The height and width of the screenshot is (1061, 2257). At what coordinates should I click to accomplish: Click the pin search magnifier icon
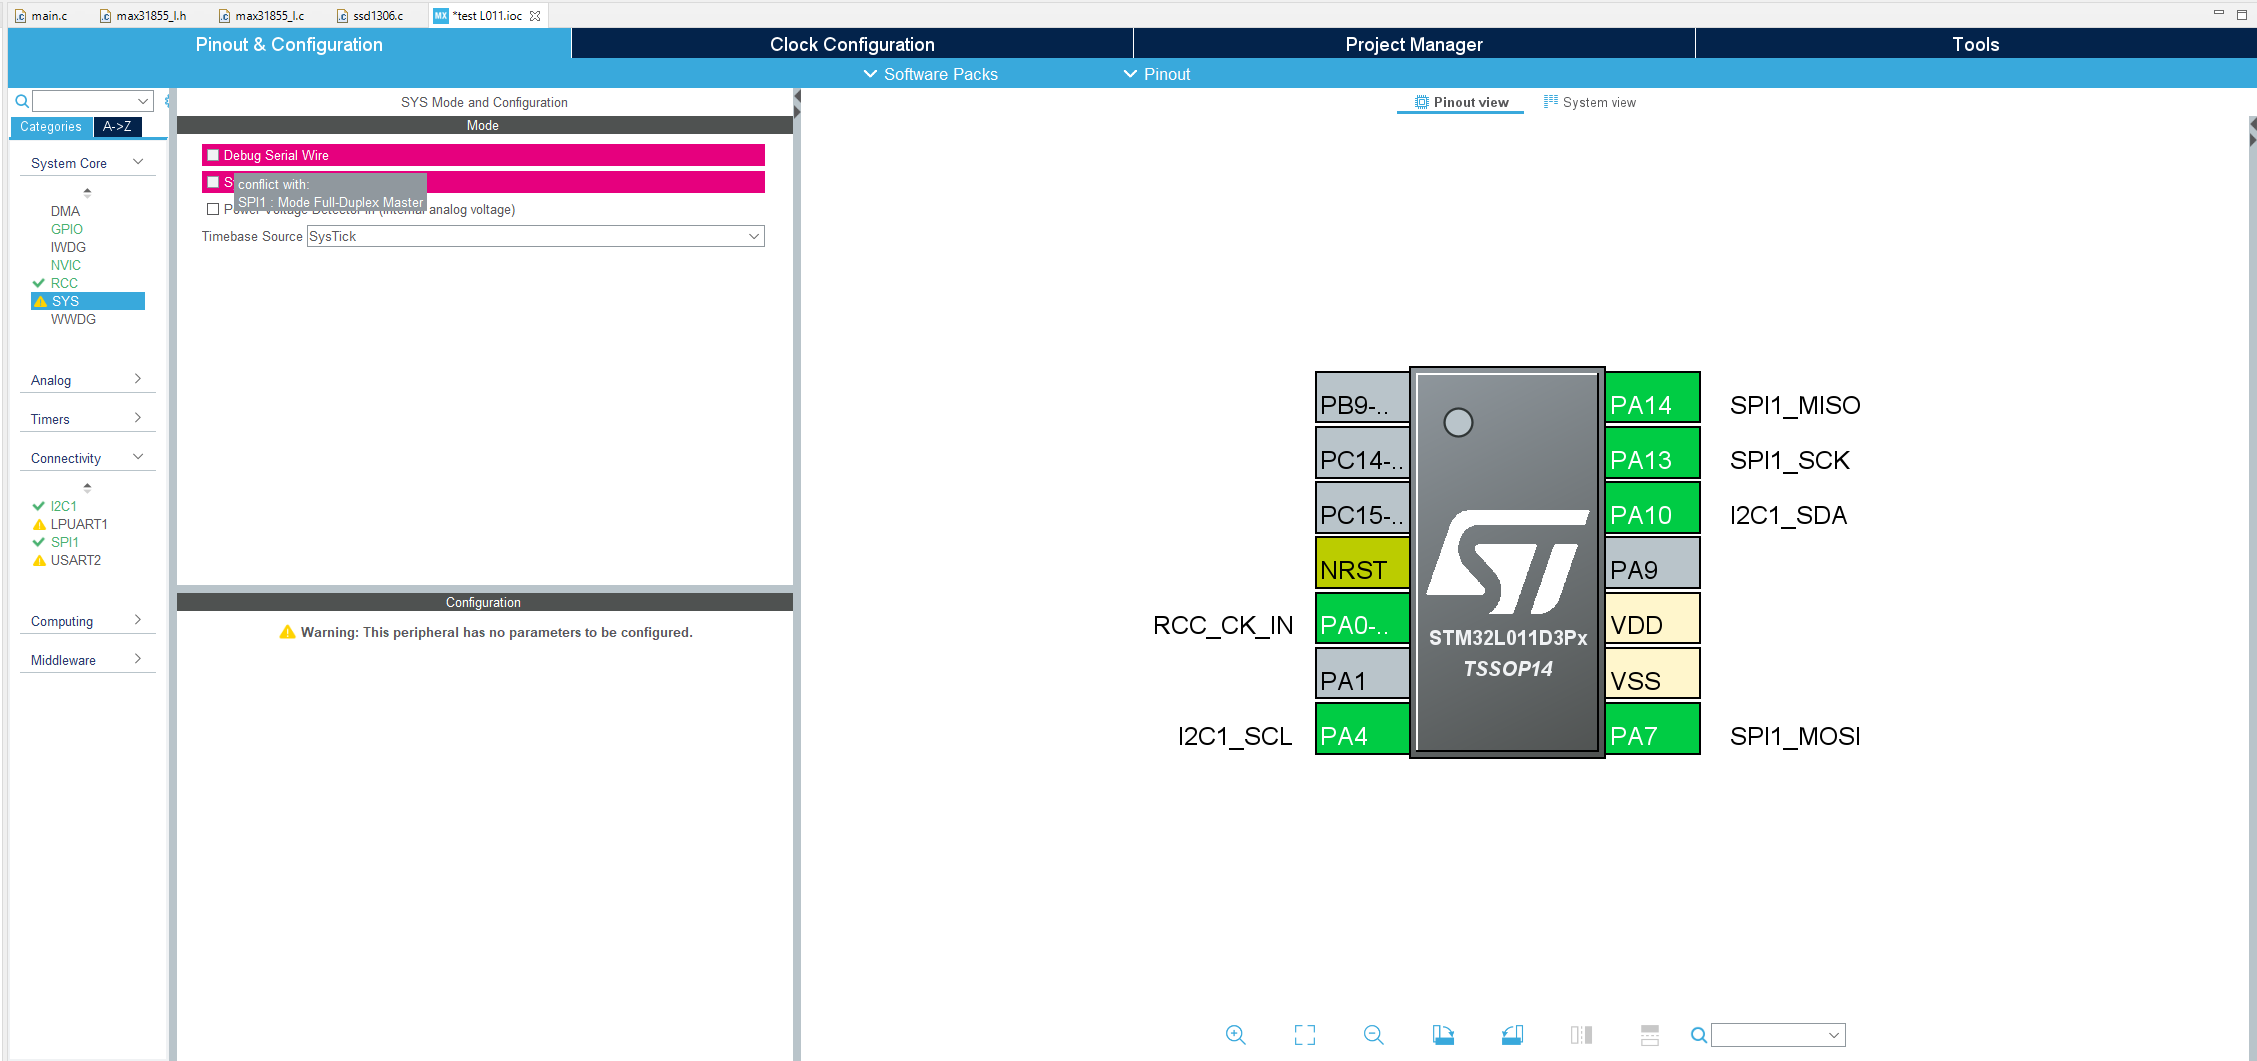point(1698,1035)
